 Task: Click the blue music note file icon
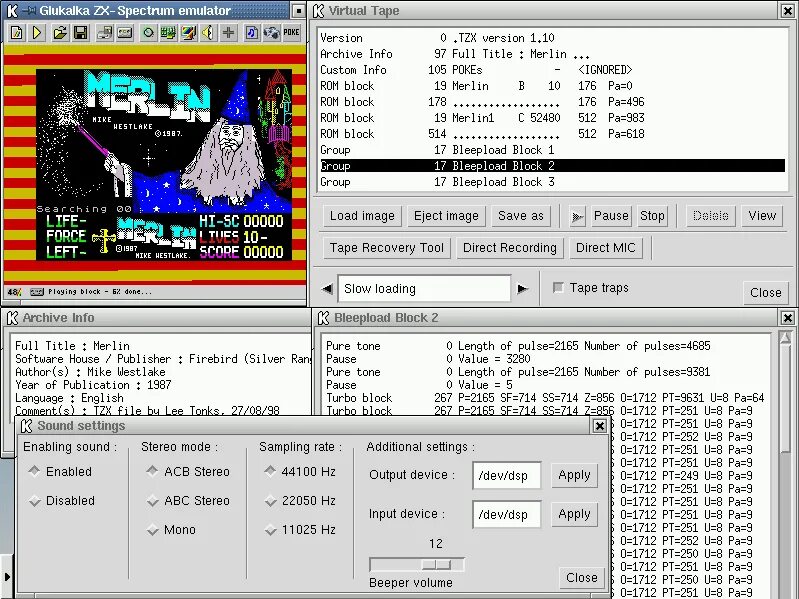pyautogui.click(x=252, y=33)
